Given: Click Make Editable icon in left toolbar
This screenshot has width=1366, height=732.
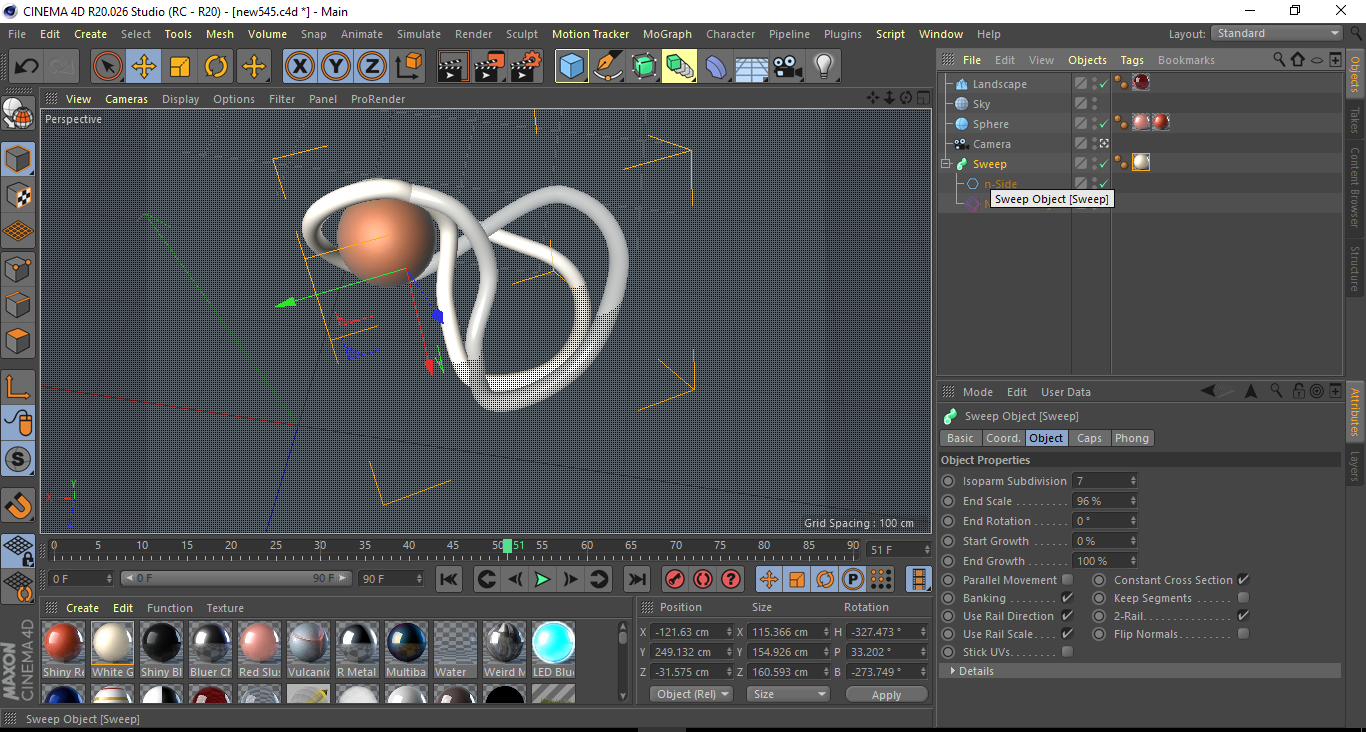Looking at the screenshot, I should [18, 115].
